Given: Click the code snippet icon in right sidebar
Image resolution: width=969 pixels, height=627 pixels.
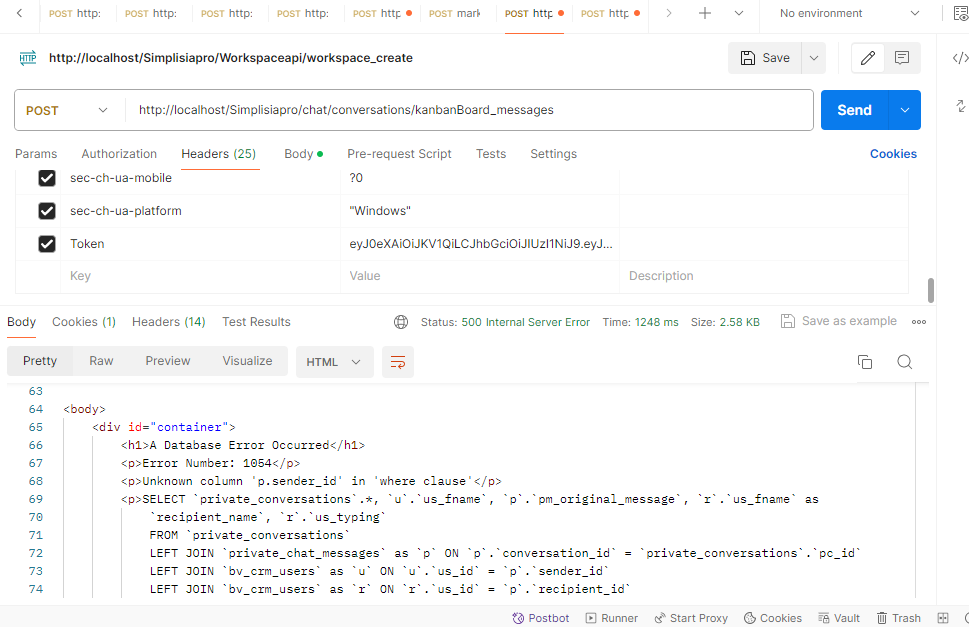Looking at the screenshot, I should (960, 58).
